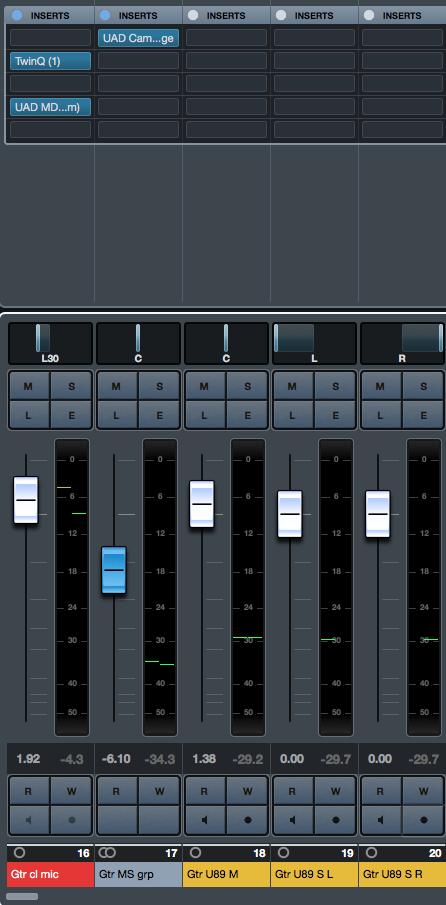This screenshot has width=446, height=905.
Task: Enable Listen on Gtr MS grp channel
Action: [117, 415]
